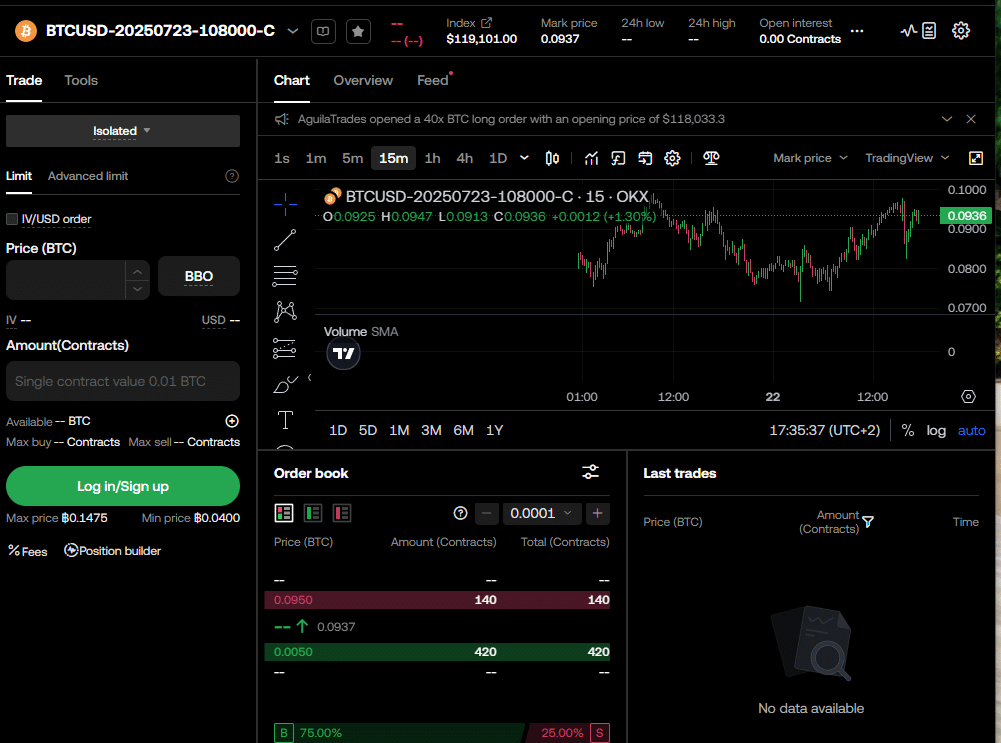1001x743 pixels.
Task: Show both bids and asks view
Action: [284, 513]
